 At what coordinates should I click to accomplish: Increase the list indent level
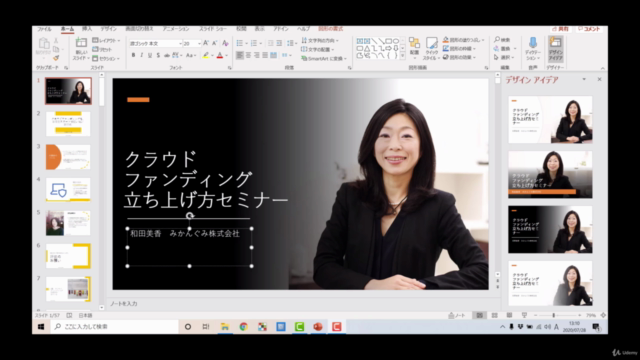[279, 43]
